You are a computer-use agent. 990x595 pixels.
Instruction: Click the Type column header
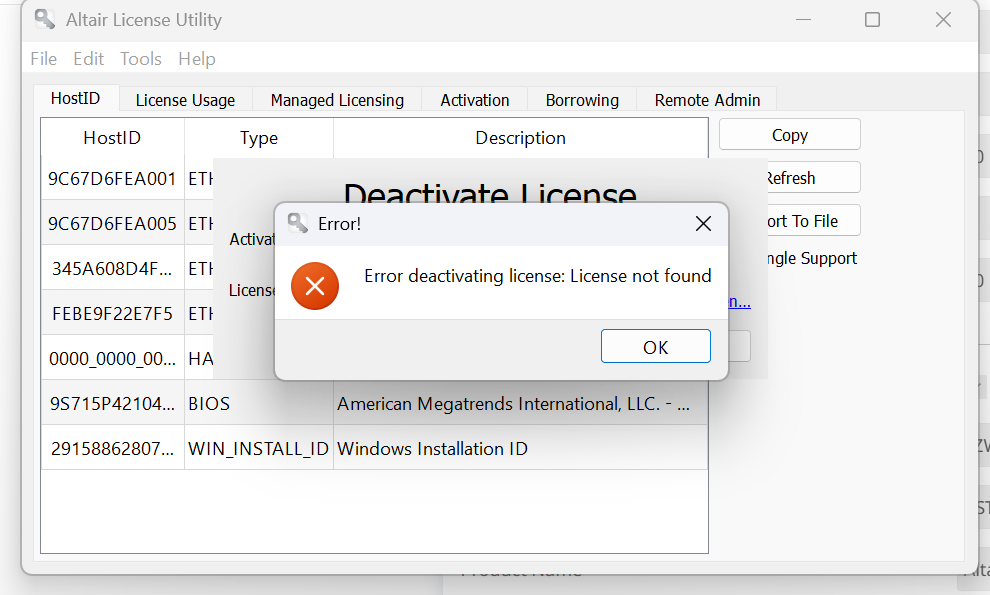(259, 138)
